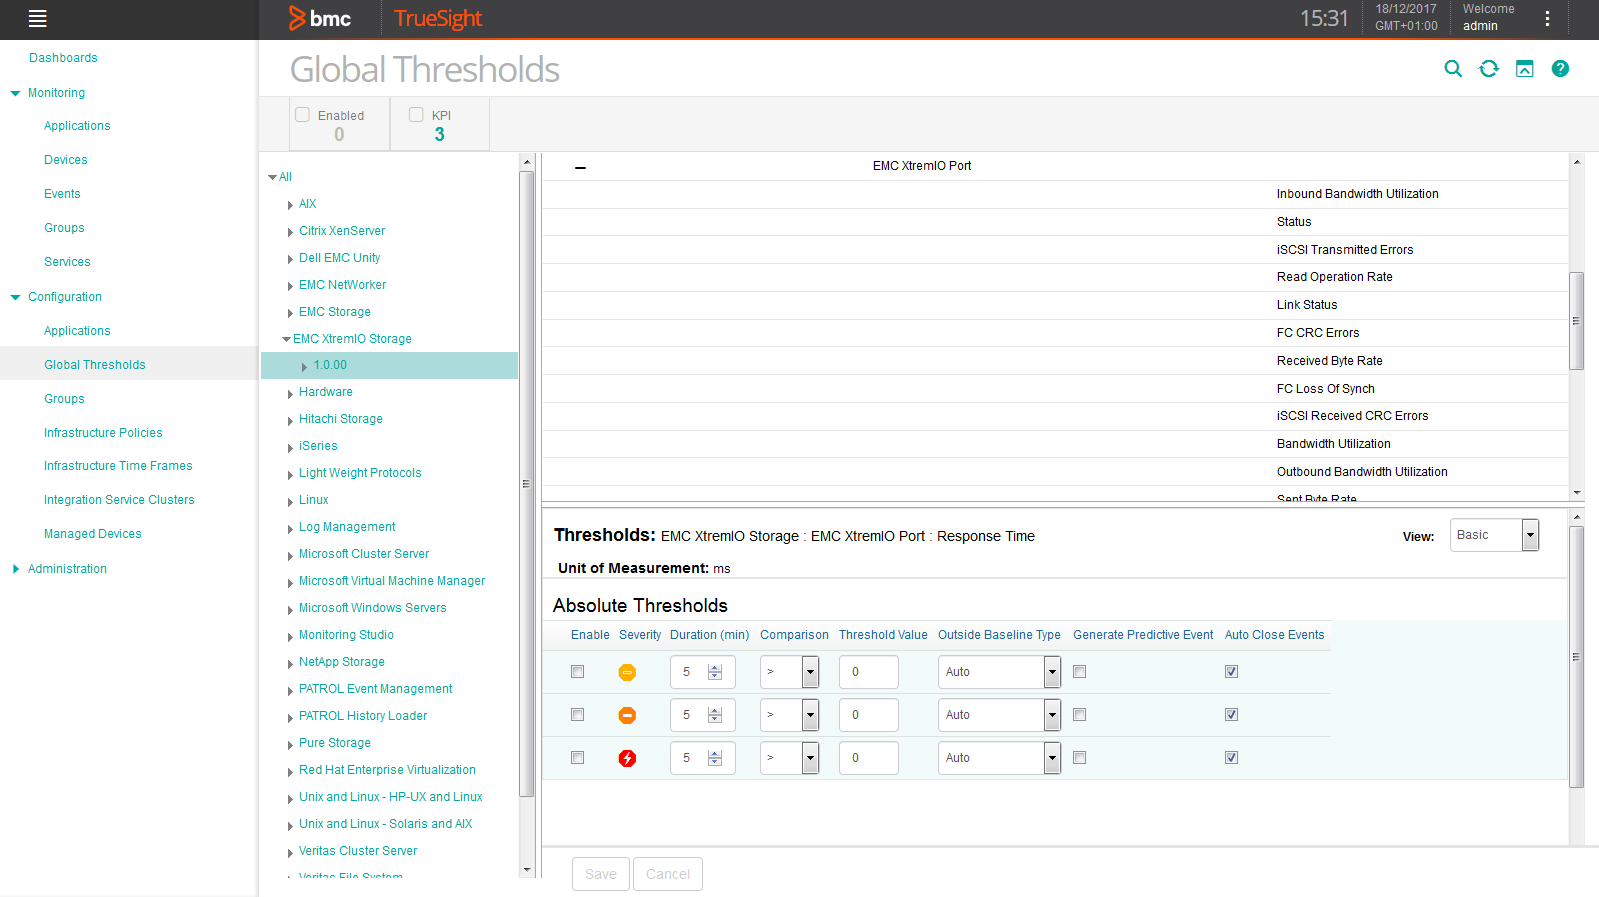Image resolution: width=1599 pixels, height=897 pixels.
Task: Open Outside Baseline Type dropdown, third row
Action: pyautogui.click(x=999, y=758)
